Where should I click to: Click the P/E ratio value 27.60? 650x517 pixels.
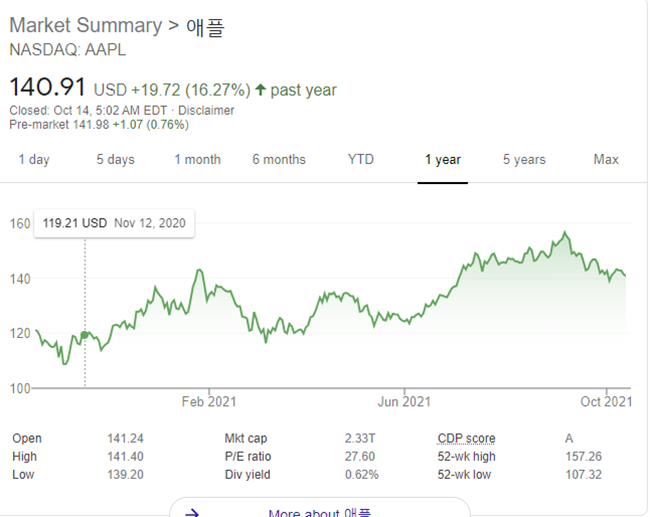pyautogui.click(x=360, y=456)
